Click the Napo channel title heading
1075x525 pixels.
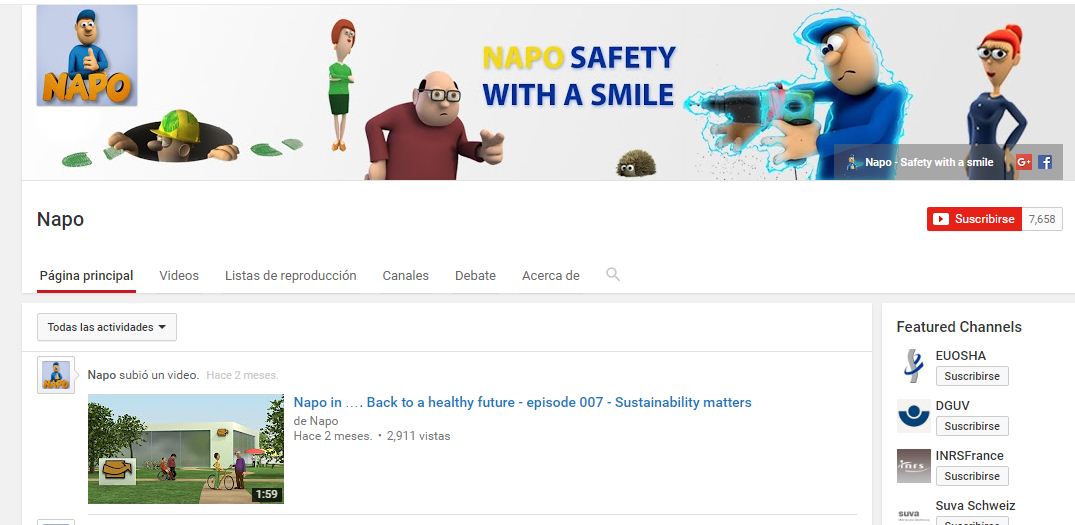(x=60, y=219)
